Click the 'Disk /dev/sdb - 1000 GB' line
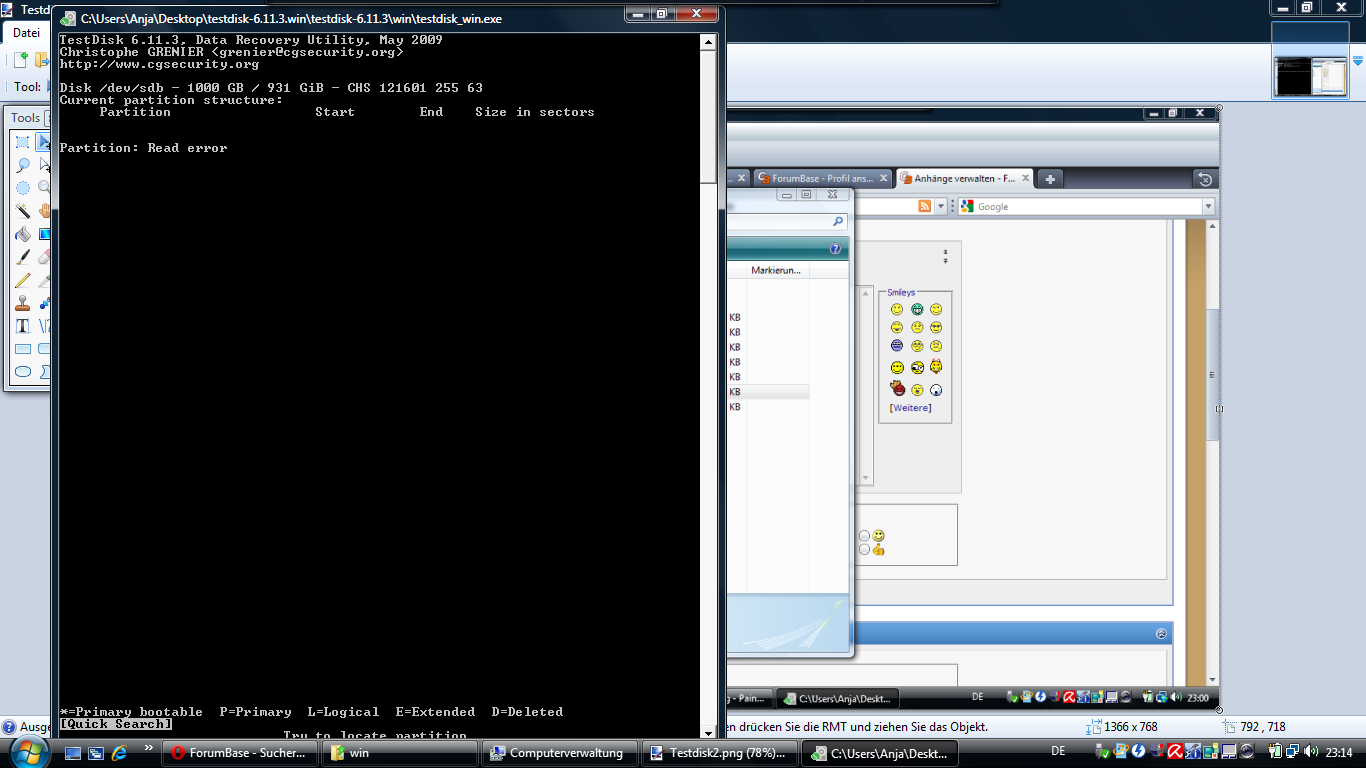The image size is (1366, 768). pos(271,88)
